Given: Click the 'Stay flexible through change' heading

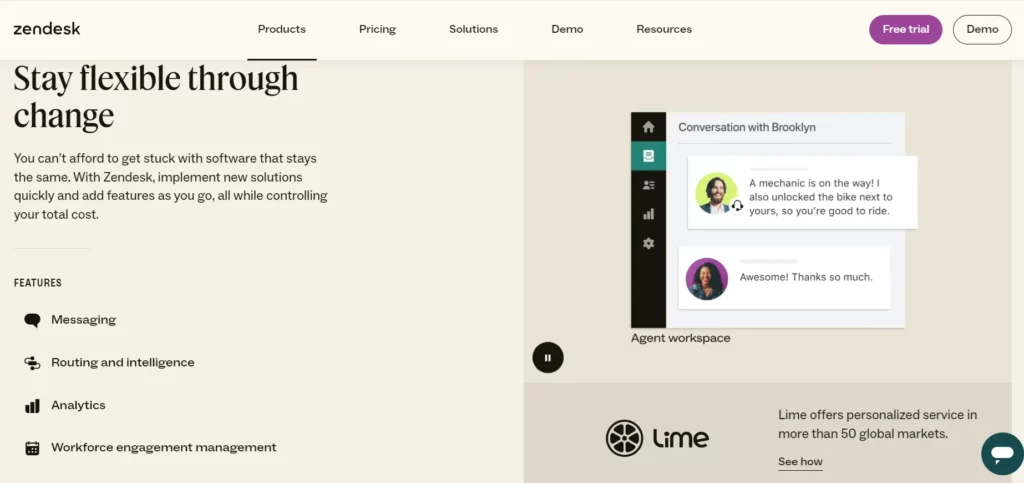Looking at the screenshot, I should 156,97.
